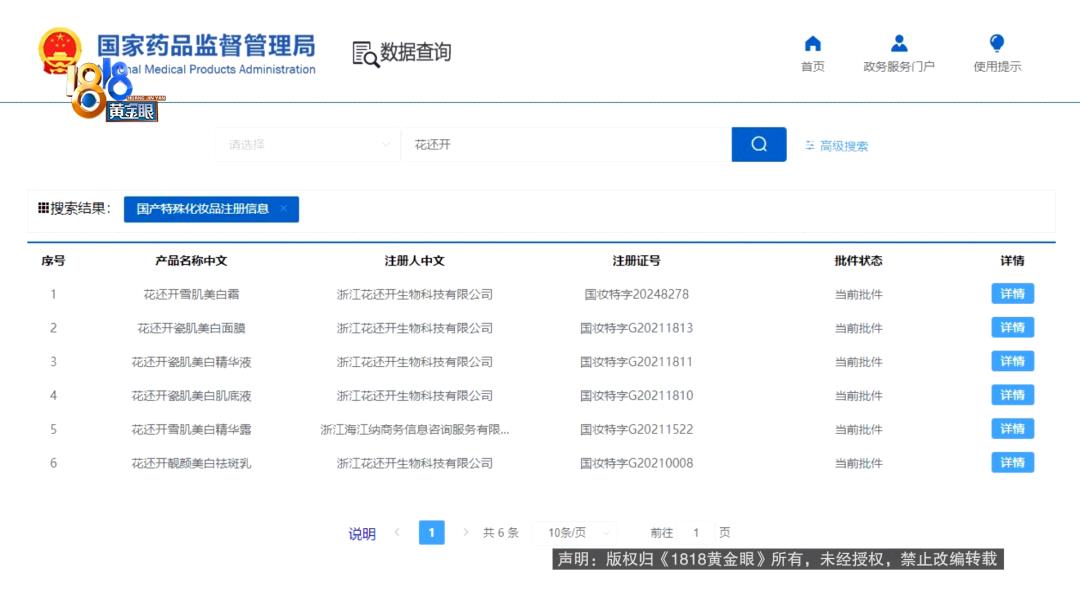View 详情 for 花还开雪肌美白精华露
Image resolution: width=1080 pixels, height=608 pixels.
[1012, 429]
